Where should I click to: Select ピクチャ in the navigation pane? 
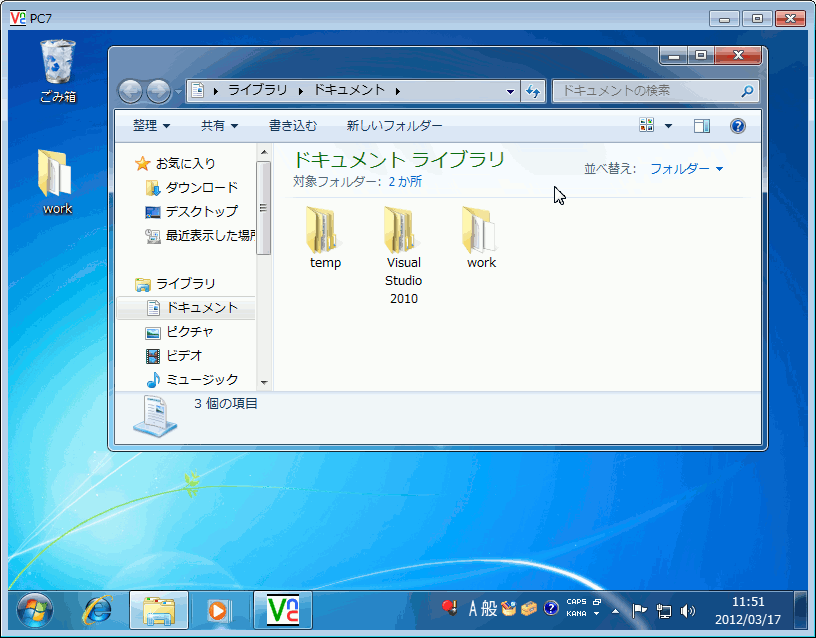coord(190,332)
